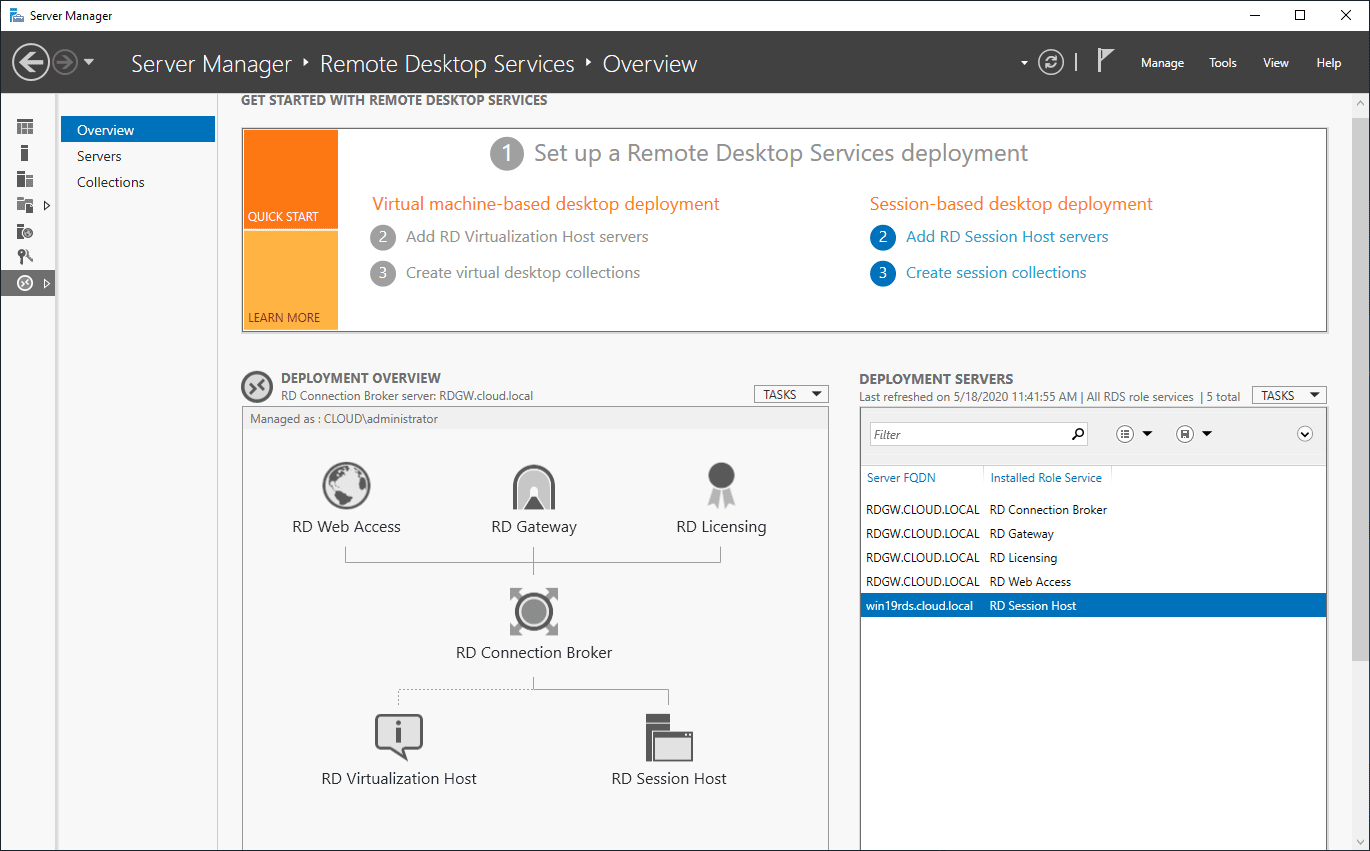Refresh Server Manager using the refresh icon
The width and height of the screenshot is (1370, 851).
1050,62
